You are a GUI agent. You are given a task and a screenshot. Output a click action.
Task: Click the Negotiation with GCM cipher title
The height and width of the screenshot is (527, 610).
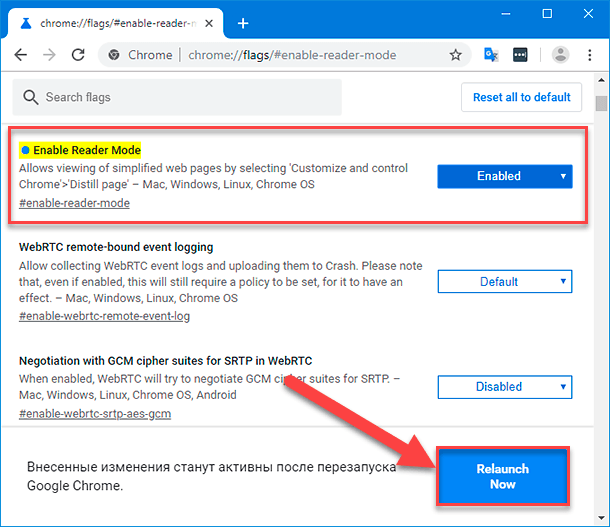point(165,361)
